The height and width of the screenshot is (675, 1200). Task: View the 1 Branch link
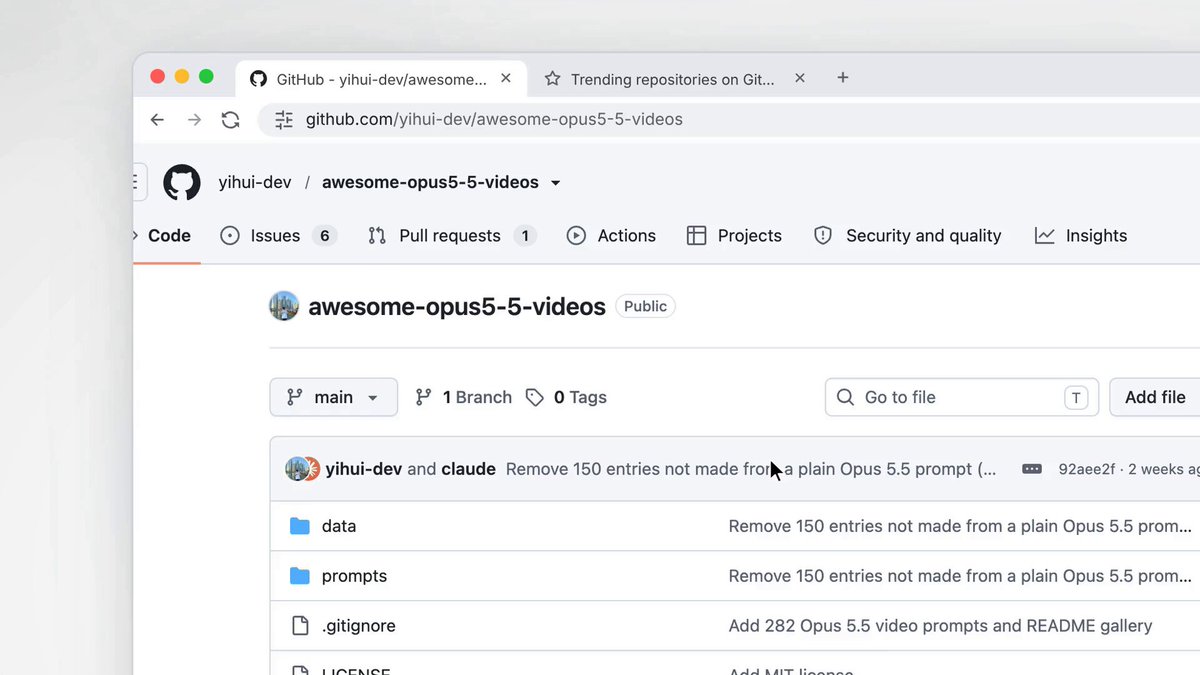pyautogui.click(x=464, y=397)
